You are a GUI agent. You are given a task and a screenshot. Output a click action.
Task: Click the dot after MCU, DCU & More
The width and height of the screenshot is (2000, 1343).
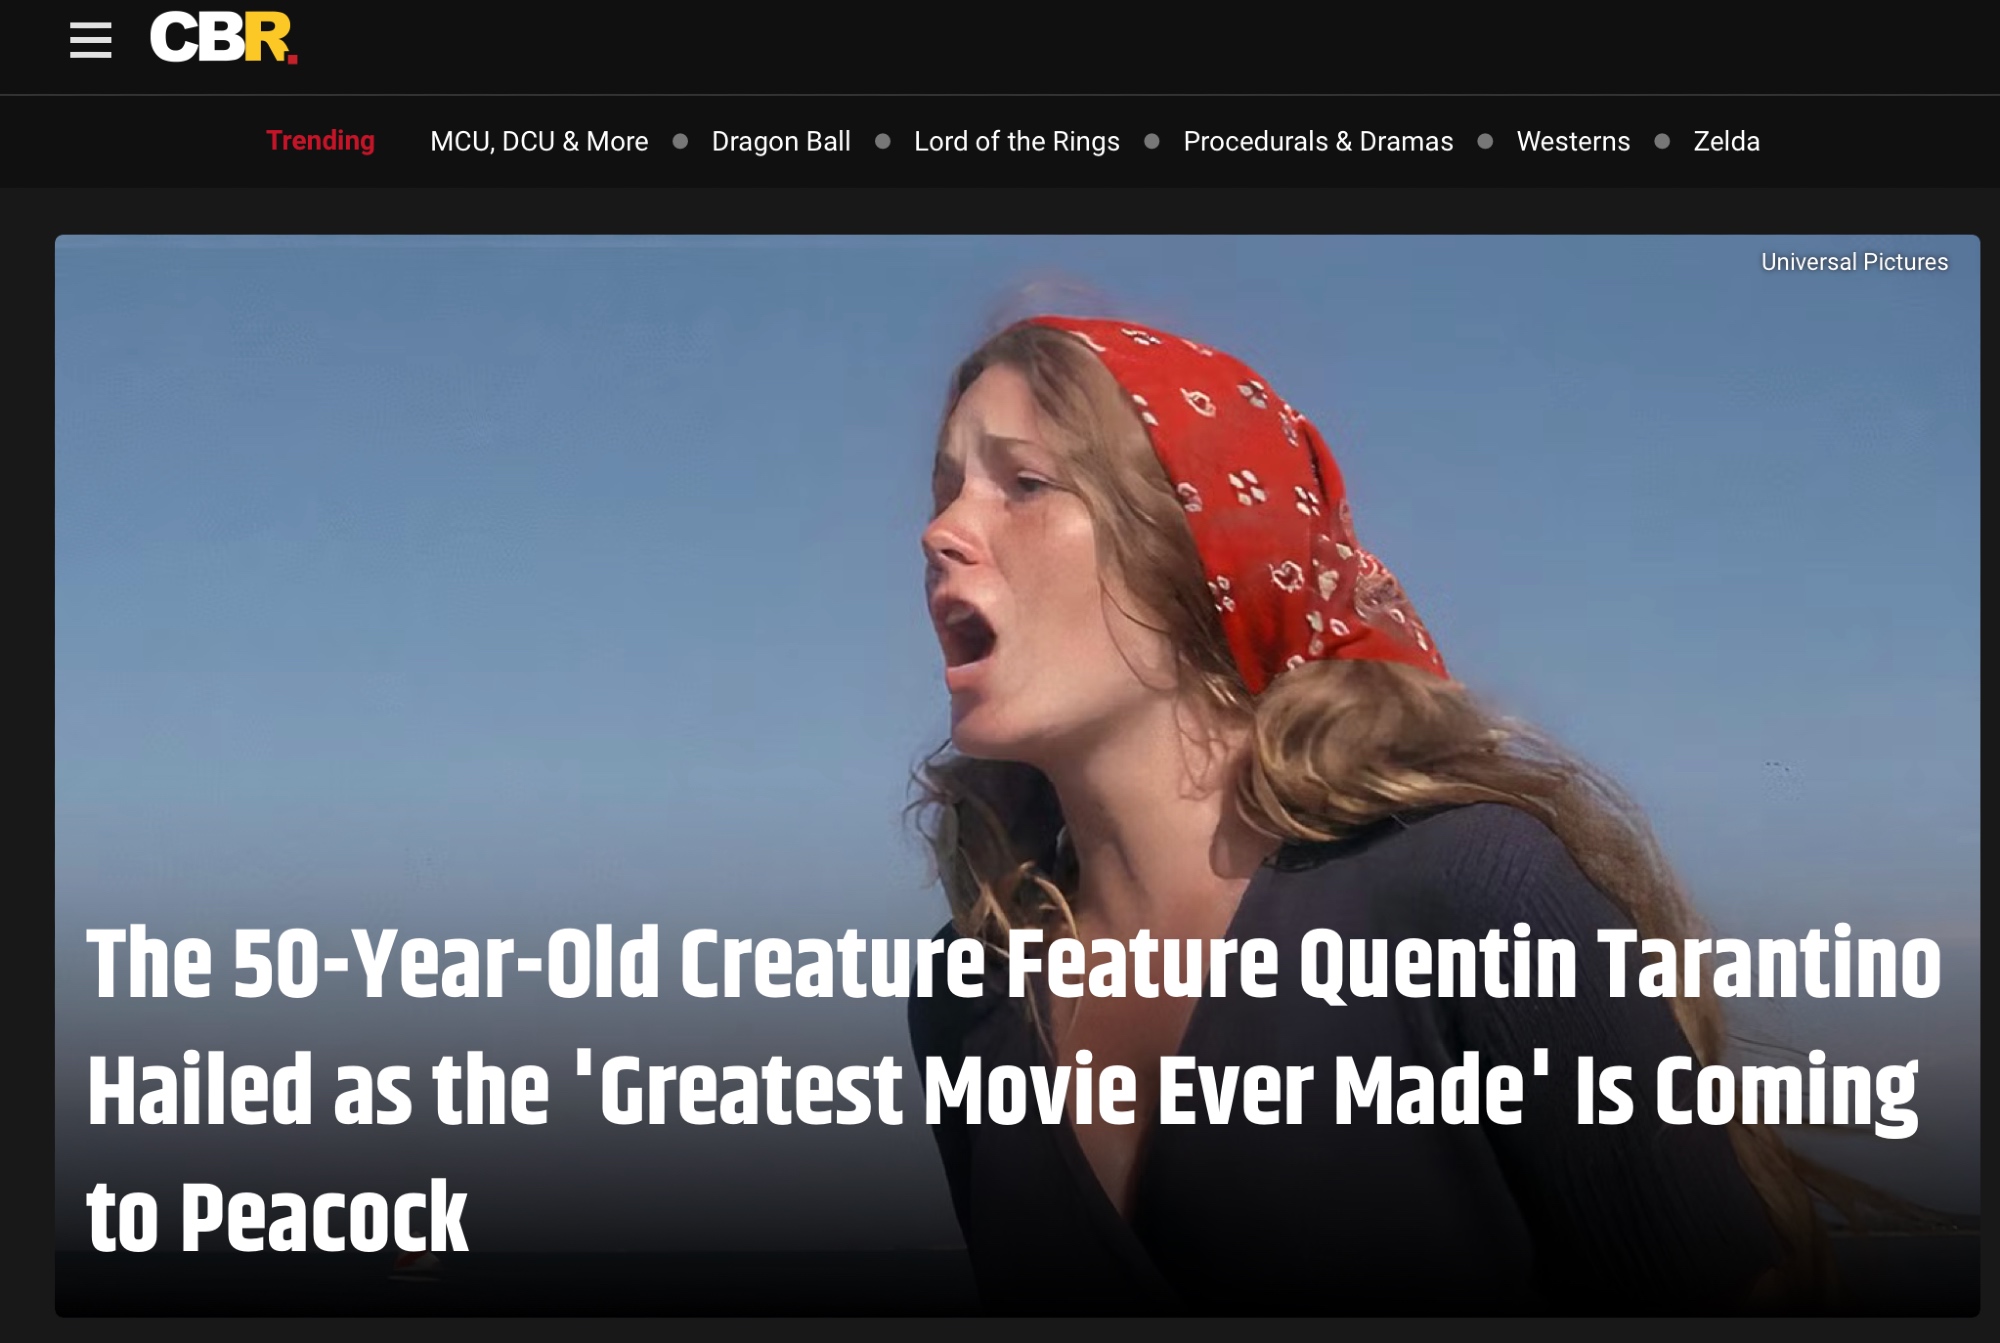click(680, 141)
